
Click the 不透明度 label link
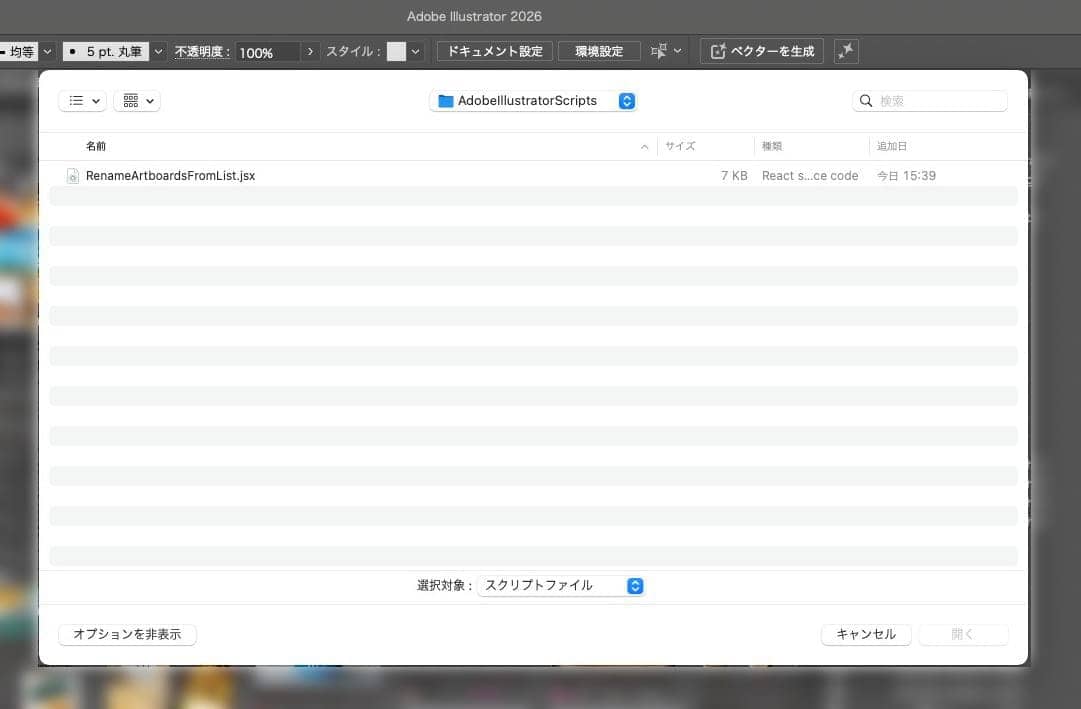pos(202,52)
